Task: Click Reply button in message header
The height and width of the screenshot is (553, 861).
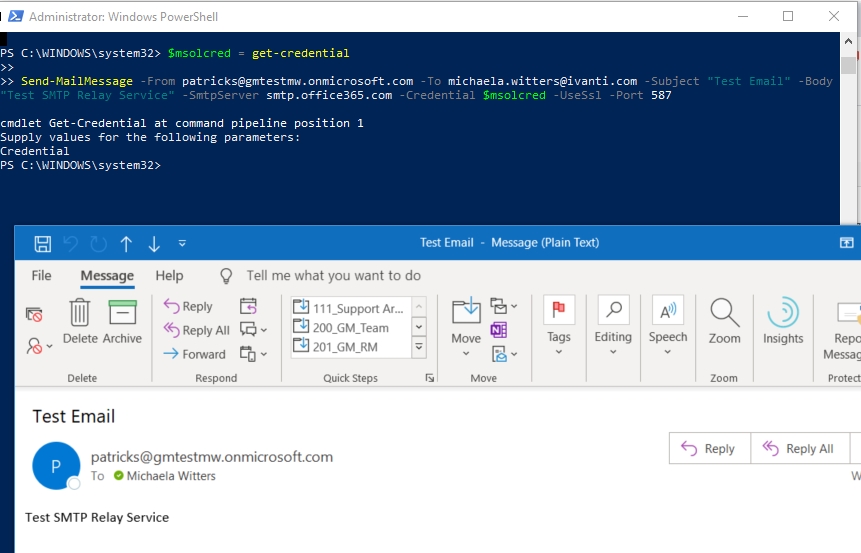Action: [x=708, y=449]
